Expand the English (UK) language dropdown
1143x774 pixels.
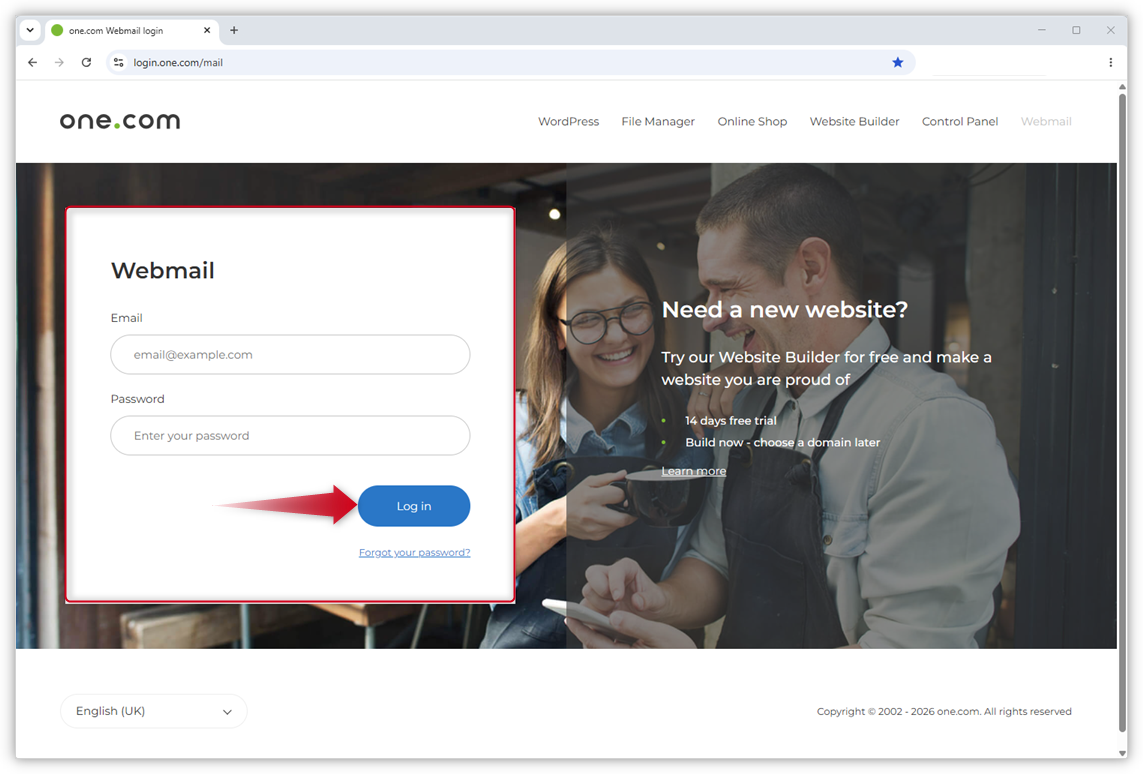[x=154, y=711]
